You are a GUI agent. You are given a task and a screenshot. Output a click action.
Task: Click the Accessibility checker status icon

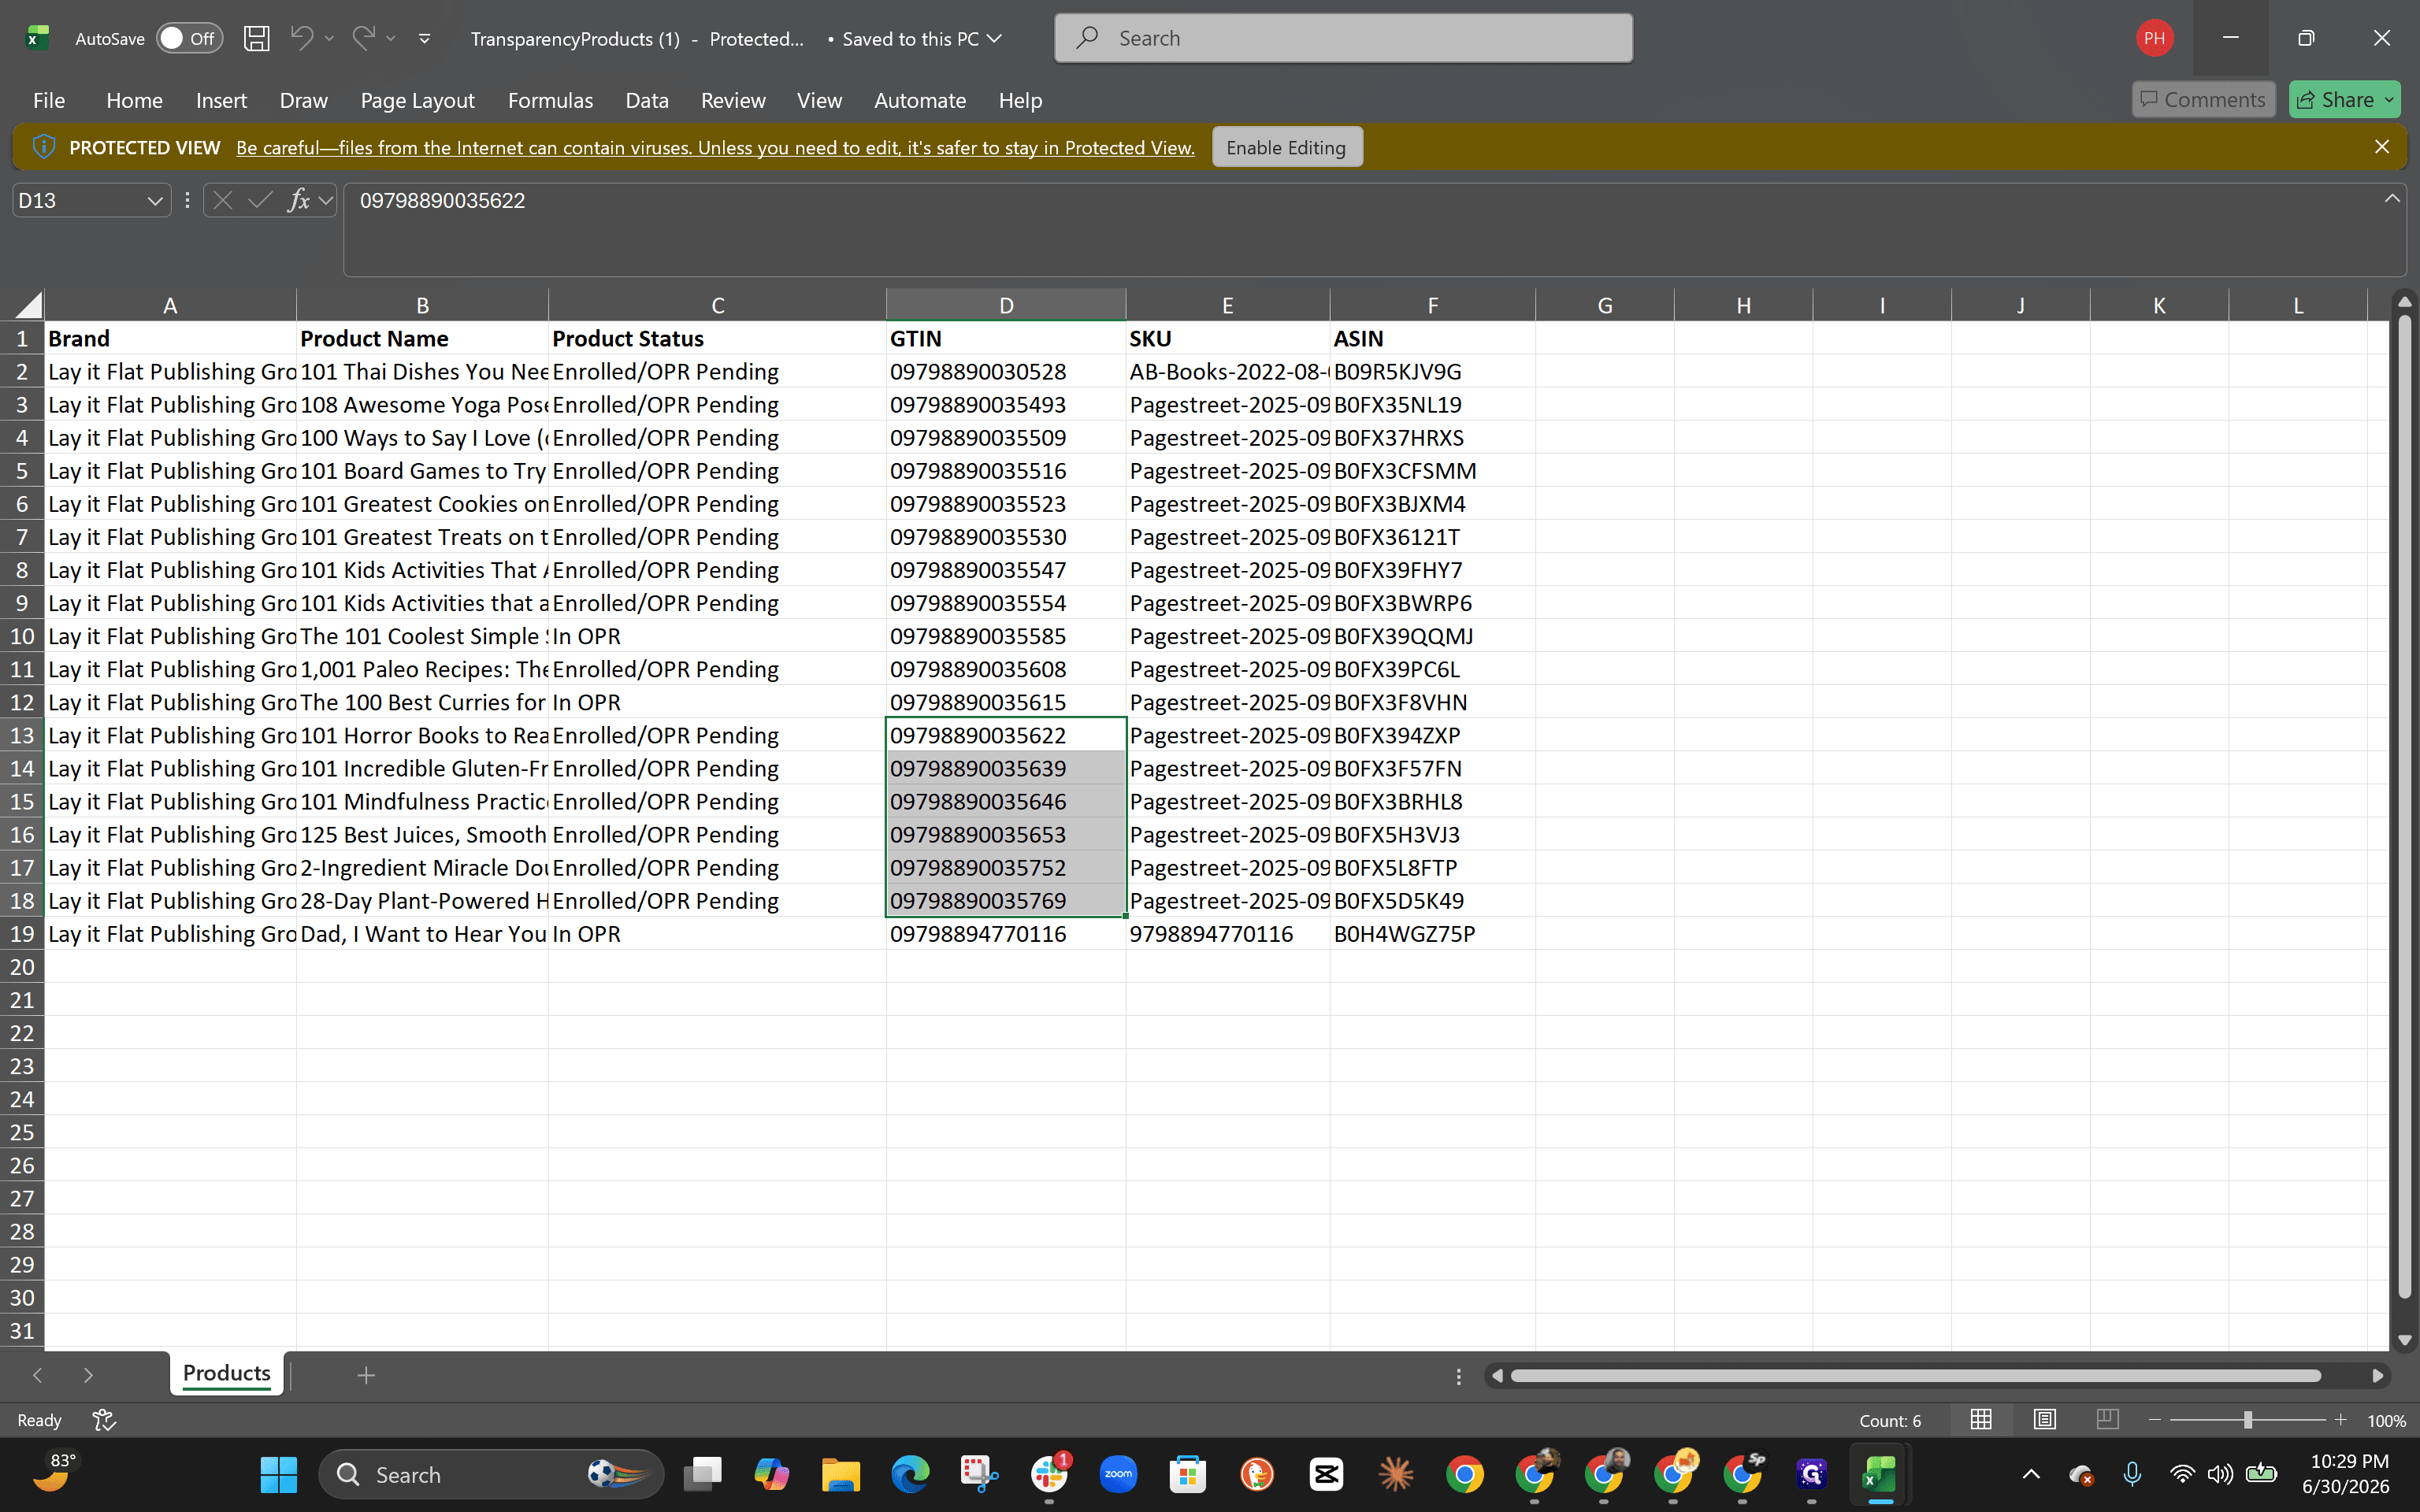click(x=104, y=1420)
